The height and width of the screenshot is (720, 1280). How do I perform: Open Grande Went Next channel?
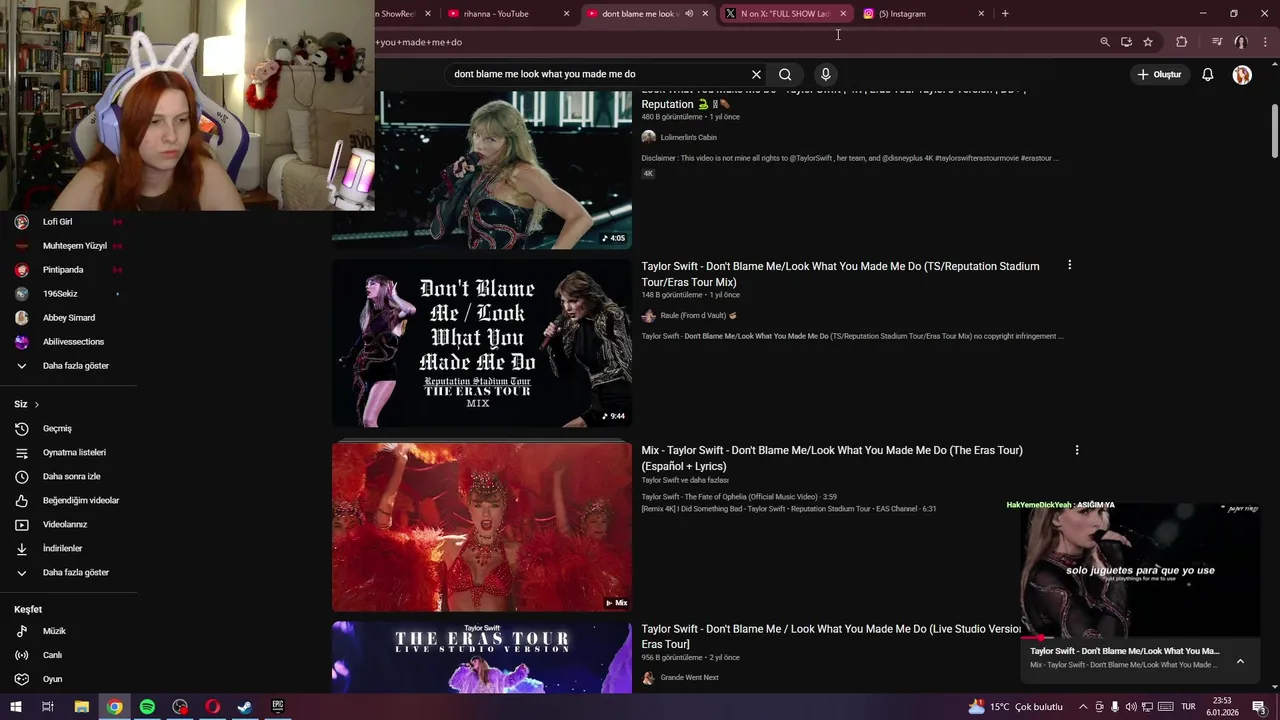coord(689,677)
